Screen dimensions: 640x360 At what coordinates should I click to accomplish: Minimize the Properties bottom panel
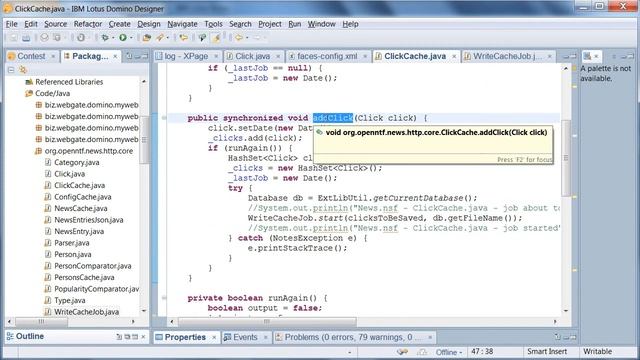point(566,337)
